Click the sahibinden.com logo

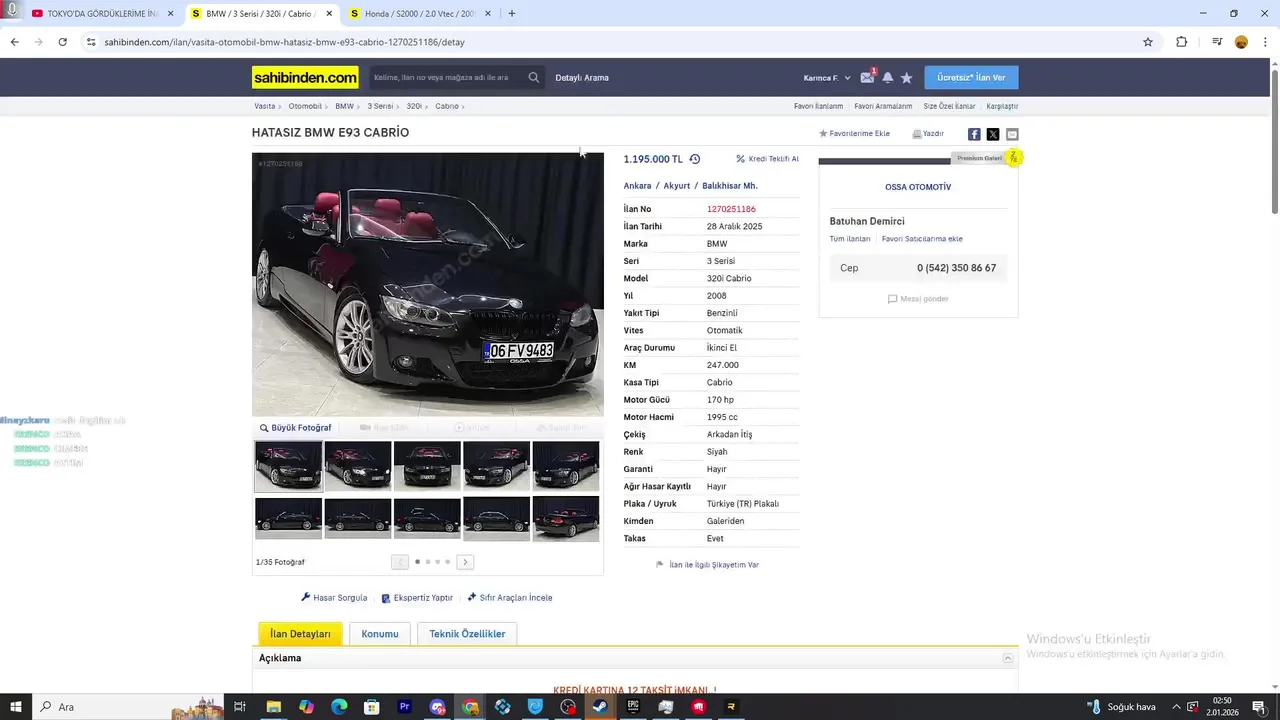pyautogui.click(x=305, y=77)
